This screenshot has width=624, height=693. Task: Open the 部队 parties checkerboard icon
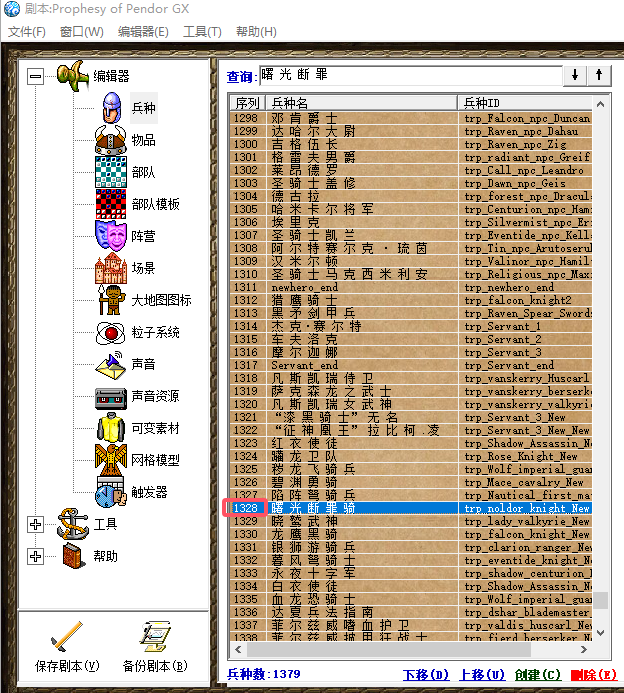coord(111,172)
